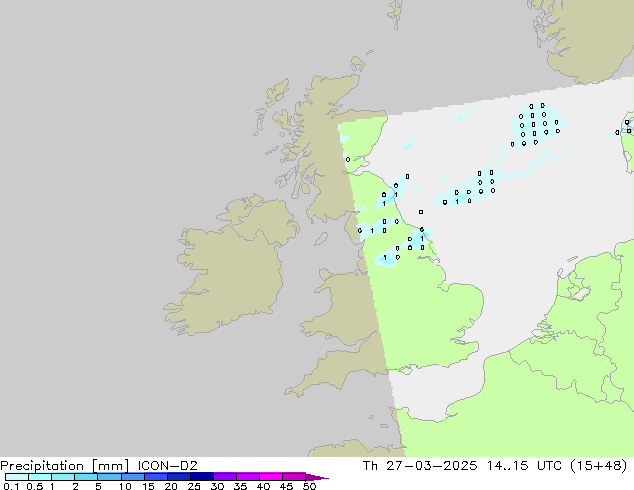
Task: Select the 1–2 mm legend swatch
Action: (63, 477)
